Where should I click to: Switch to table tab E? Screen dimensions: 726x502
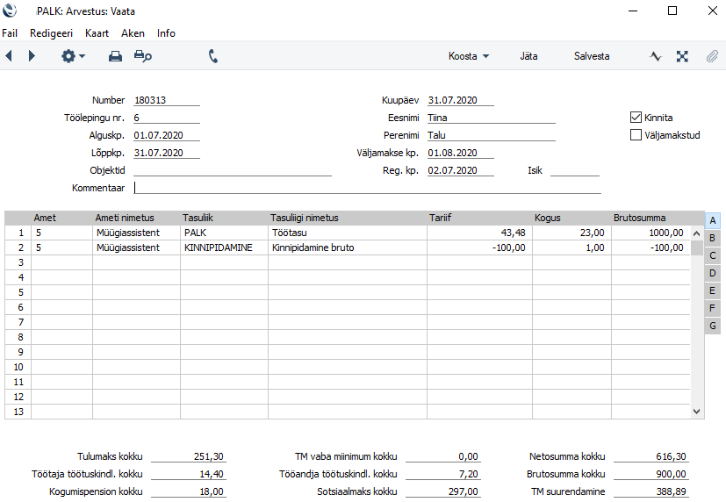[713, 291]
